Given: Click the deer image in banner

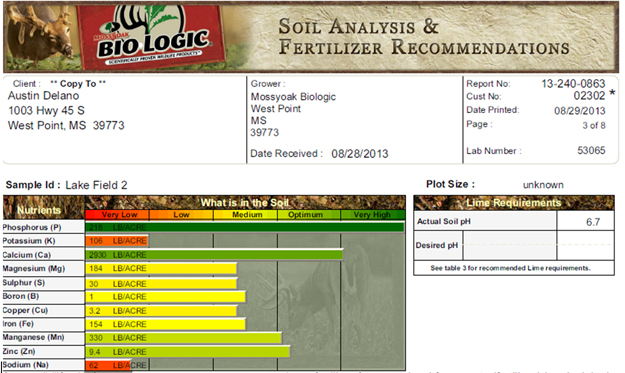Looking at the screenshot, I should pos(40,37).
